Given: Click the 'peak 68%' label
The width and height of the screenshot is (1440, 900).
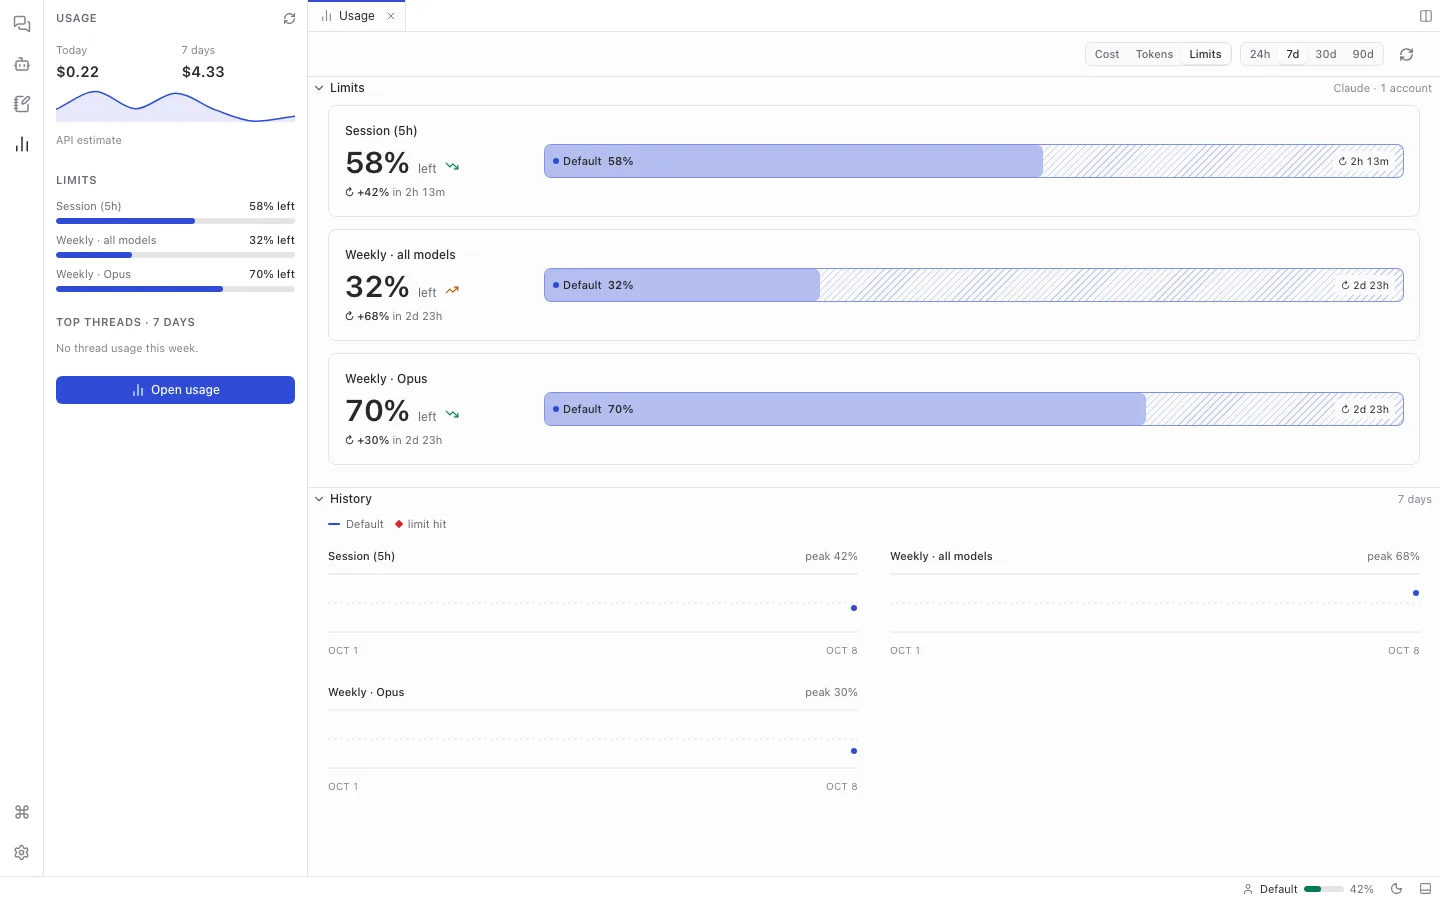Looking at the screenshot, I should point(1393,556).
